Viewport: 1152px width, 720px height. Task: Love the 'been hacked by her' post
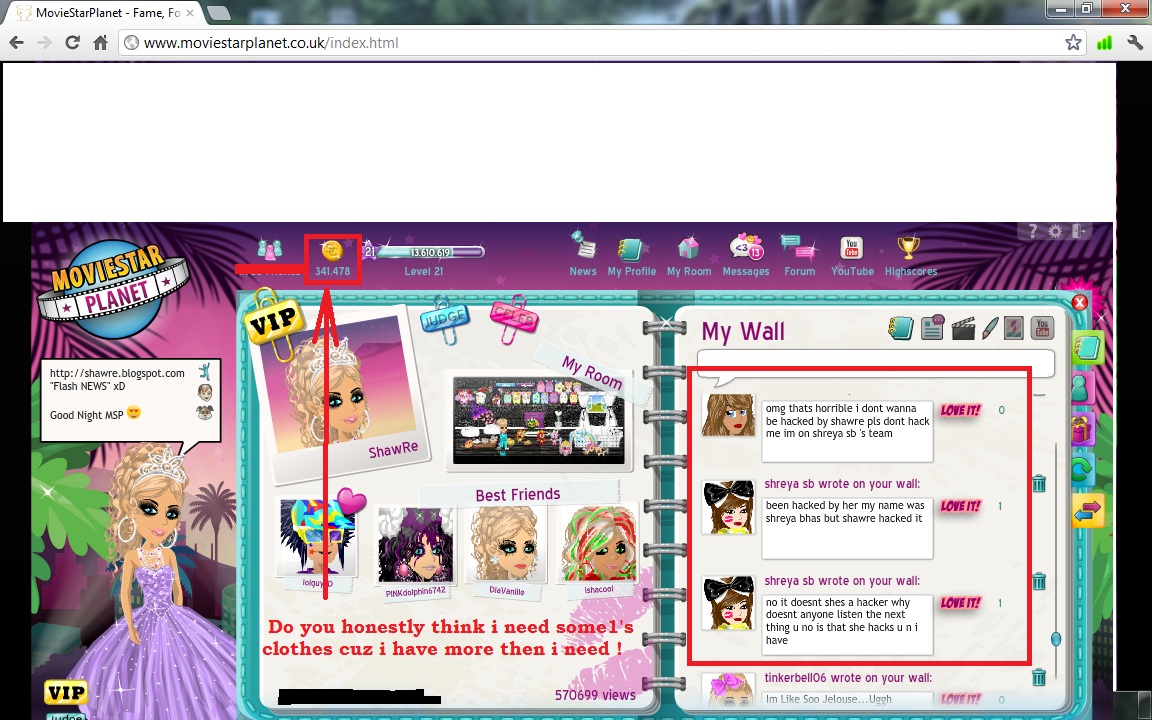point(960,506)
